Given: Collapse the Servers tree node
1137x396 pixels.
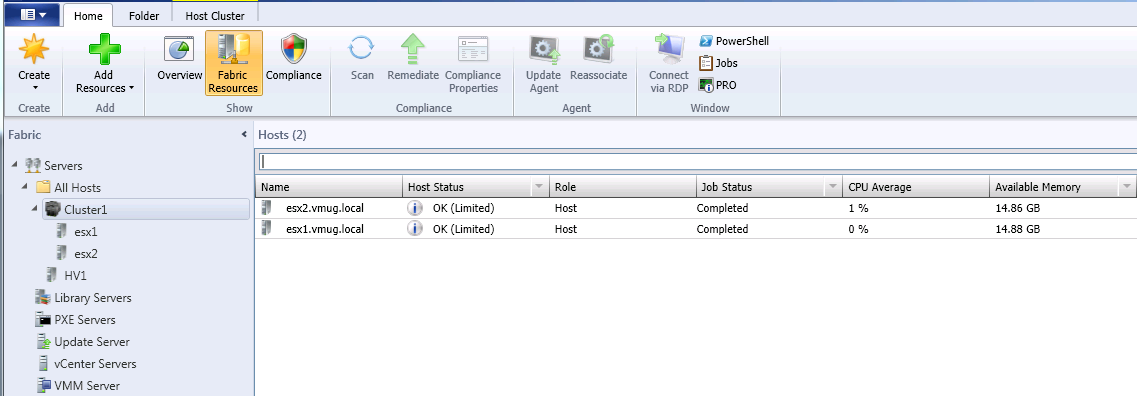Looking at the screenshot, I should pyautogui.click(x=15, y=166).
